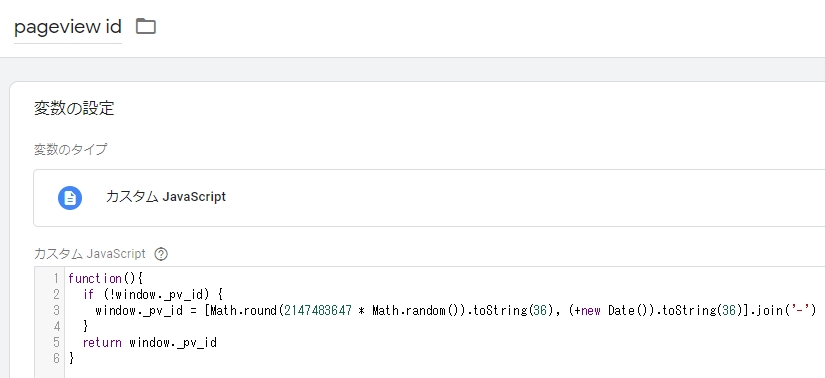Click the closing brace on line 6
Image resolution: width=825 pixels, height=378 pixels.
(72, 359)
